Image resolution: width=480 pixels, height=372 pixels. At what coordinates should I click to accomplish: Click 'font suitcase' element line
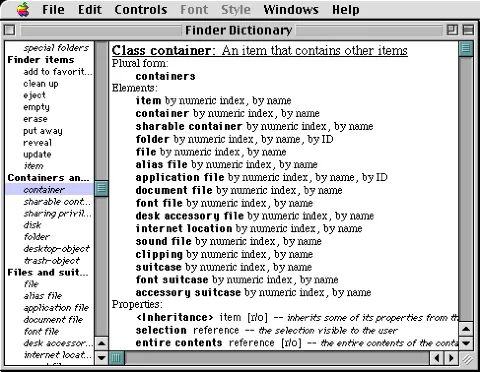click(237, 280)
